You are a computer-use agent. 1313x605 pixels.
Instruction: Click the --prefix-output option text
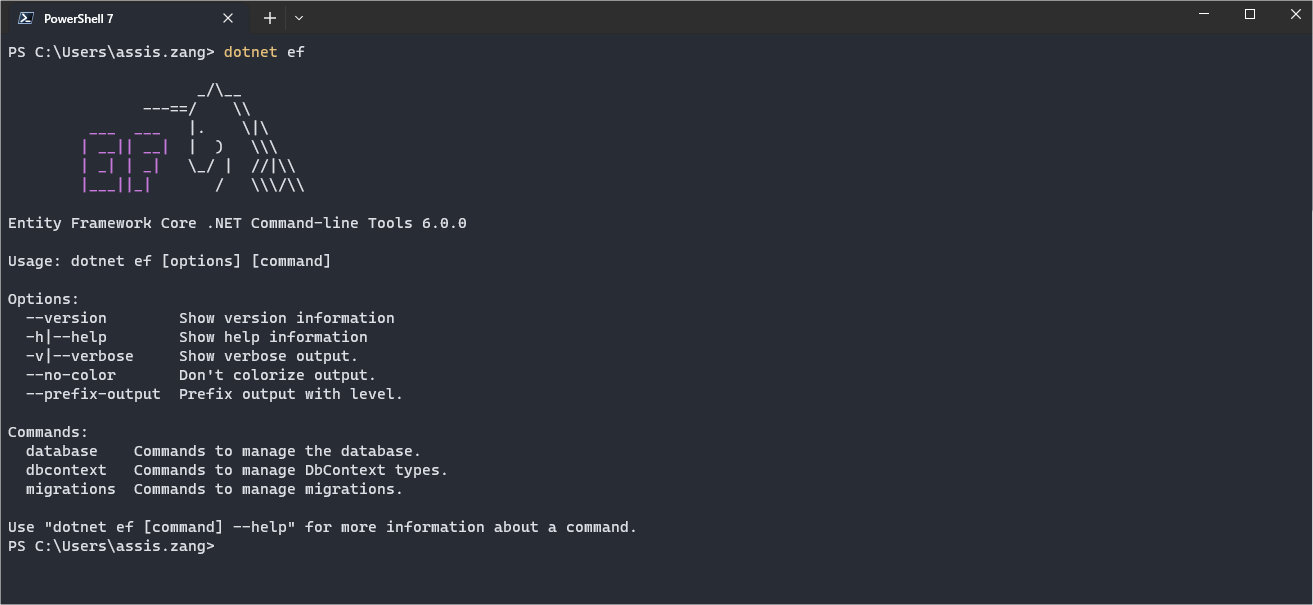(93, 394)
